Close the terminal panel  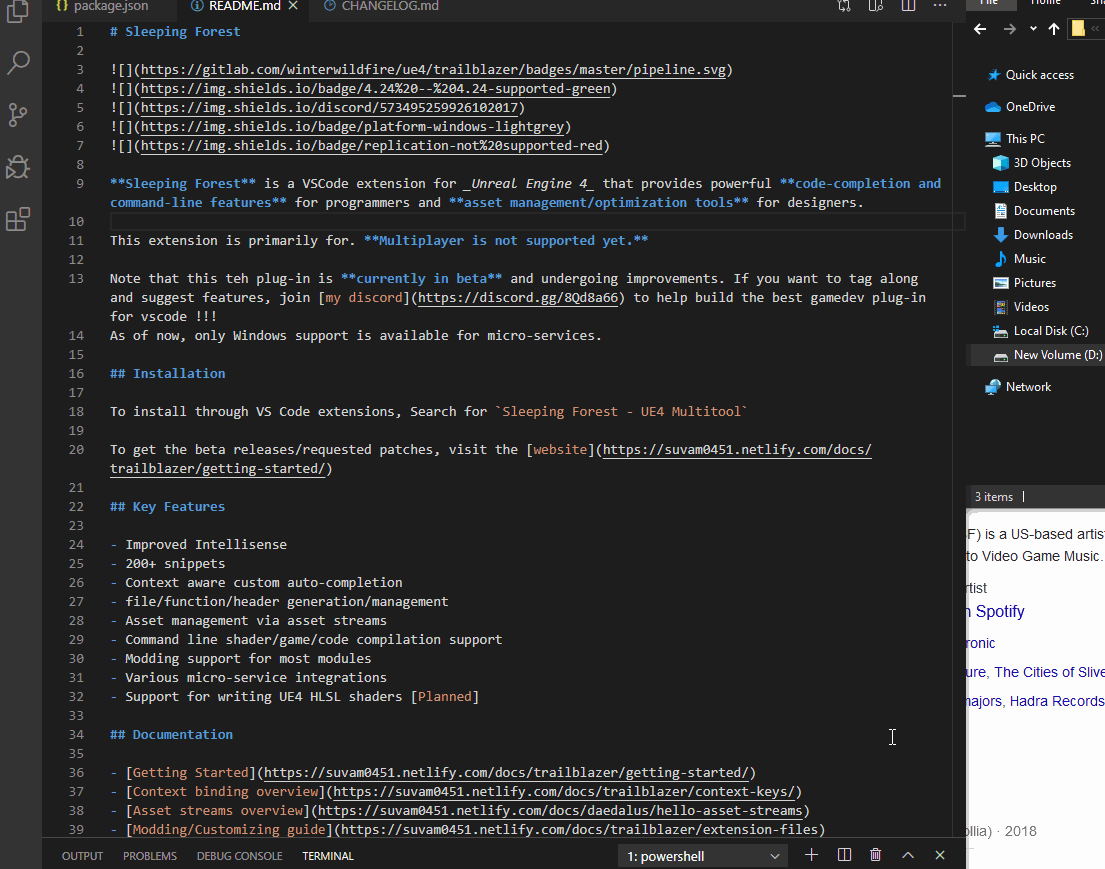point(939,855)
